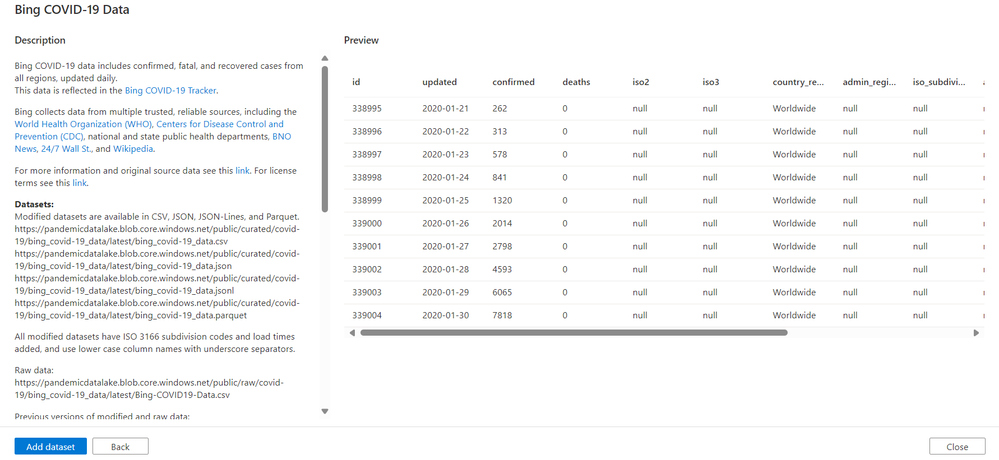Click the date cell 2020-01-26
This screenshot has height=460, width=999.
pyautogui.click(x=445, y=223)
